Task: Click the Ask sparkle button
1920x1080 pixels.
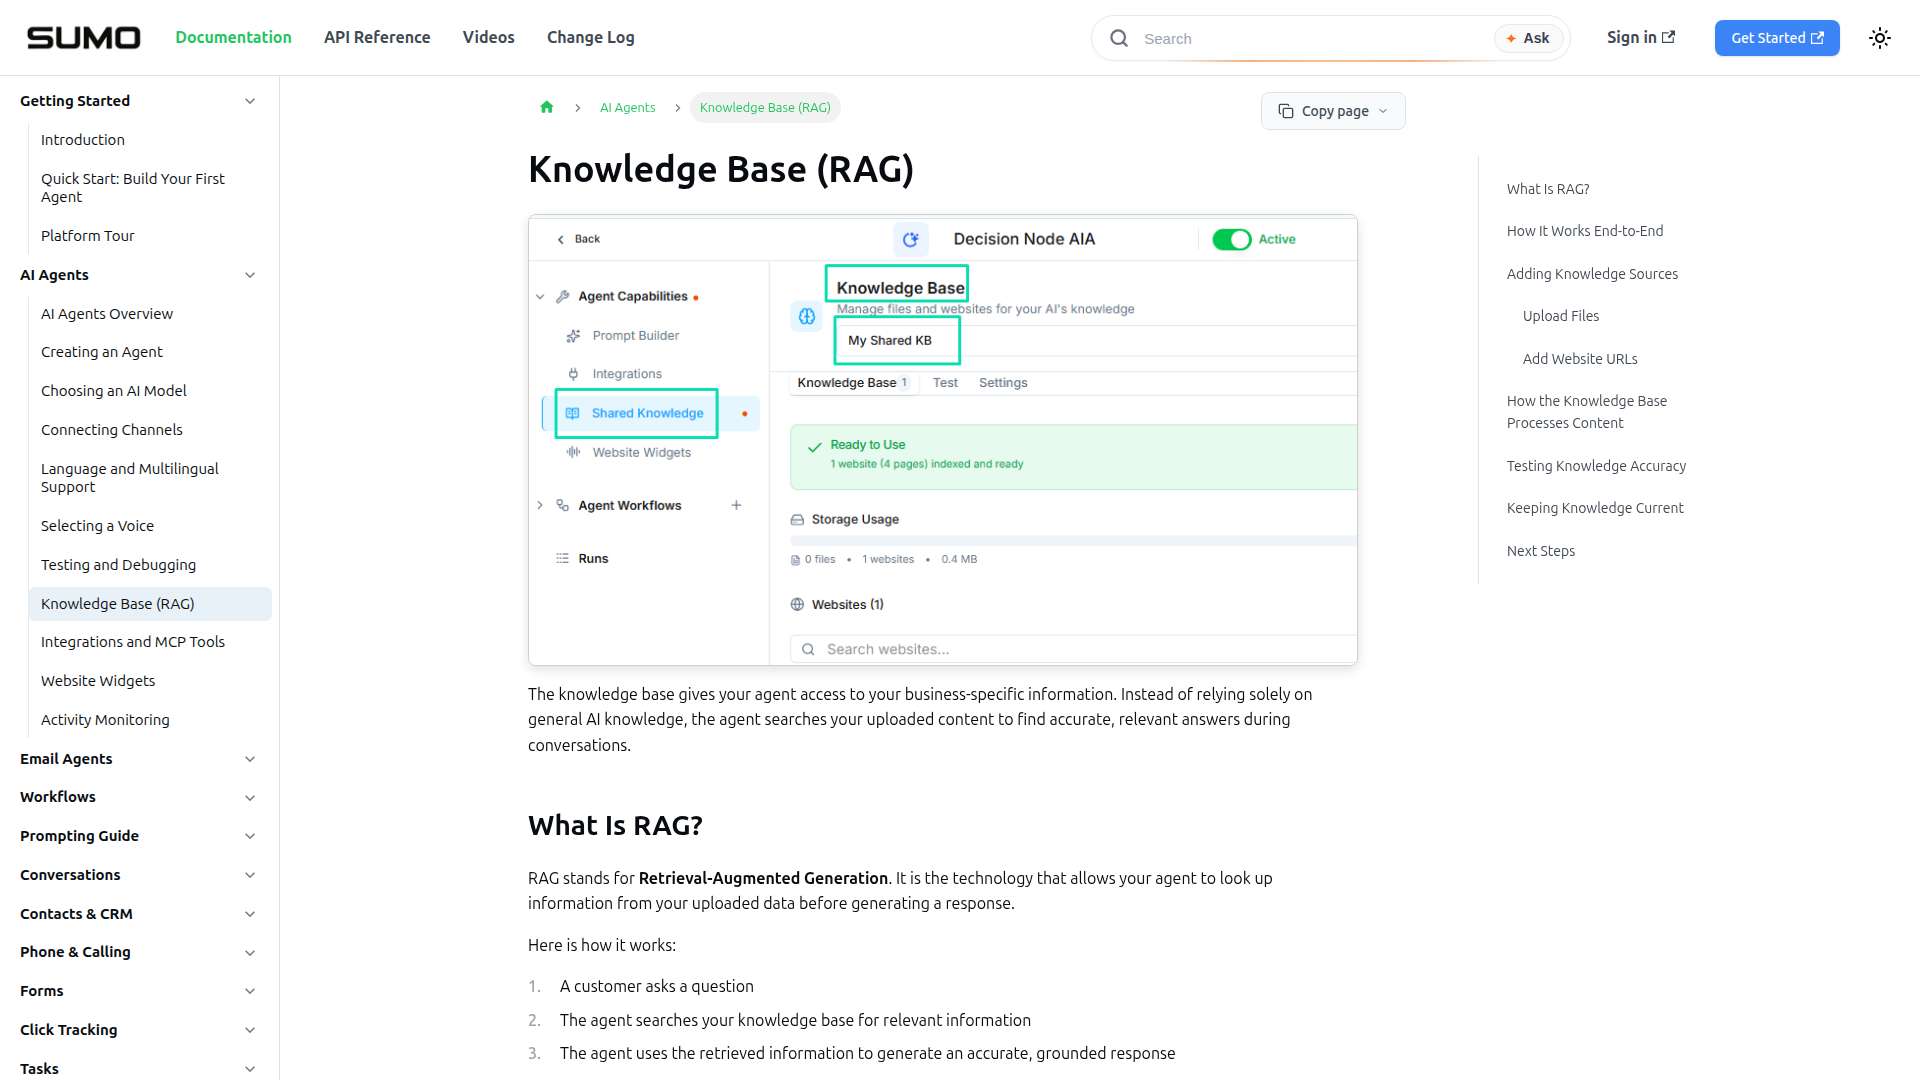Action: pos(1528,38)
